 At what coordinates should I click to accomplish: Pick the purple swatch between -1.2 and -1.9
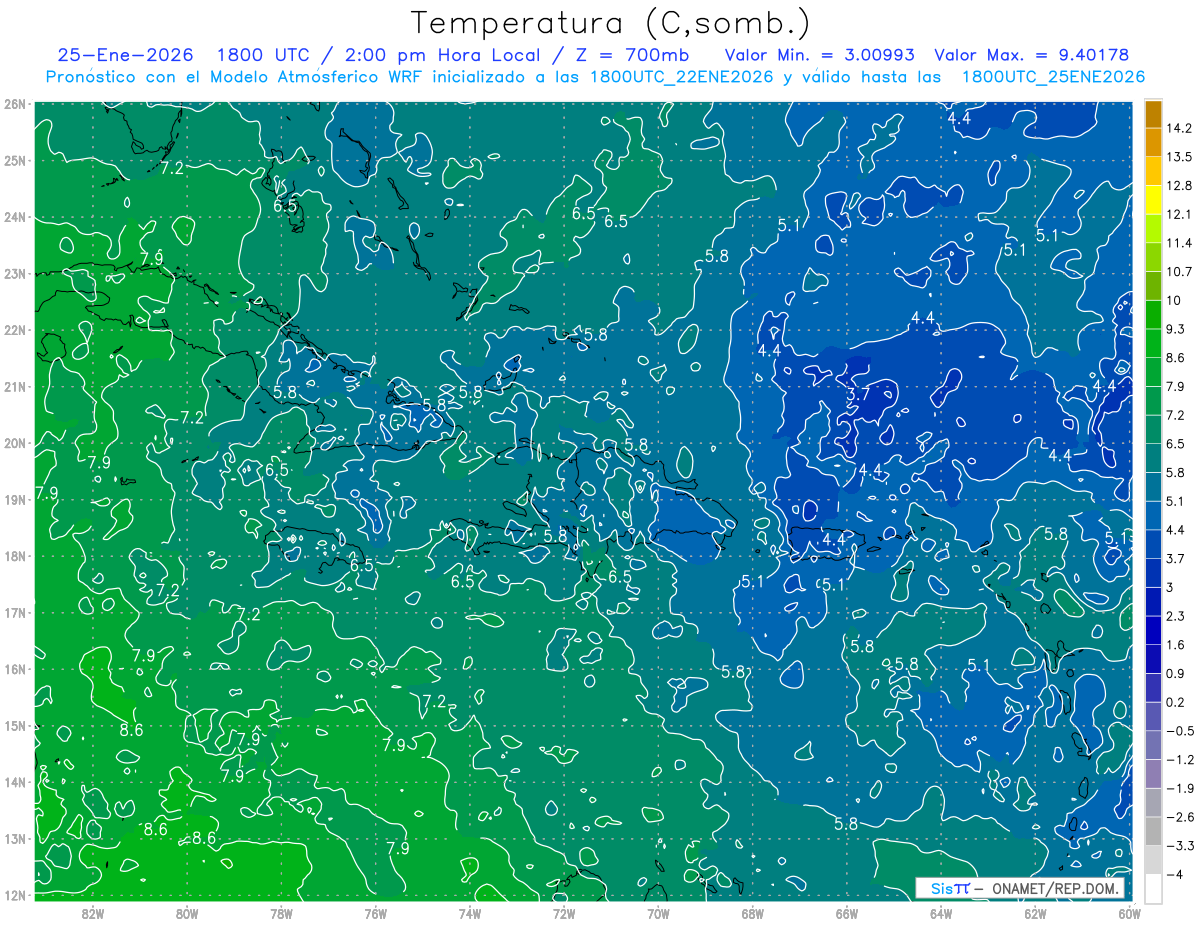(1153, 774)
